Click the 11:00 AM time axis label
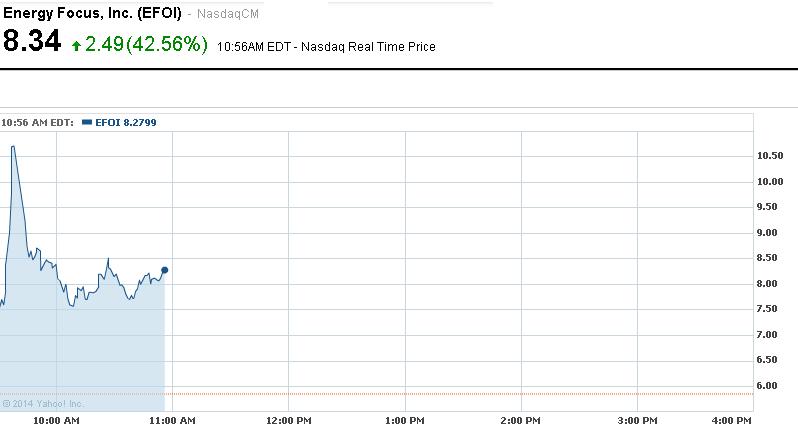Viewport: 798px width, 427px height. click(x=172, y=420)
